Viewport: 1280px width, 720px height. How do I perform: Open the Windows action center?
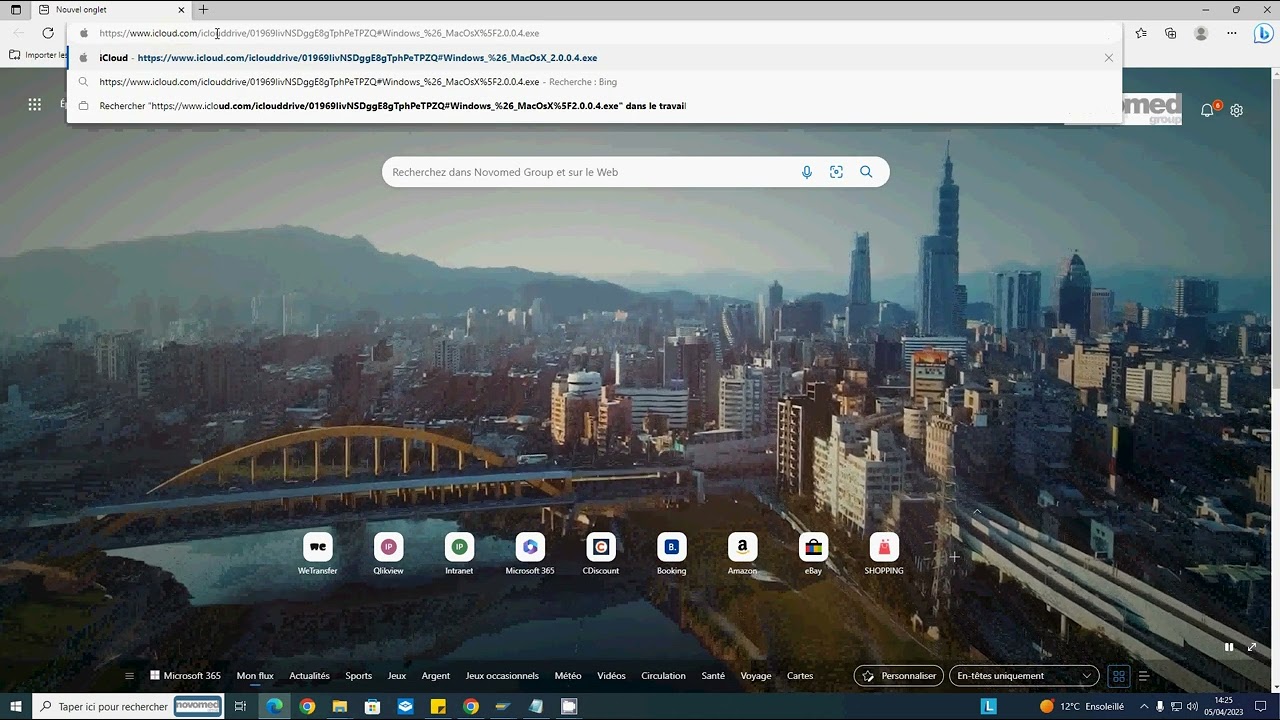point(1261,706)
